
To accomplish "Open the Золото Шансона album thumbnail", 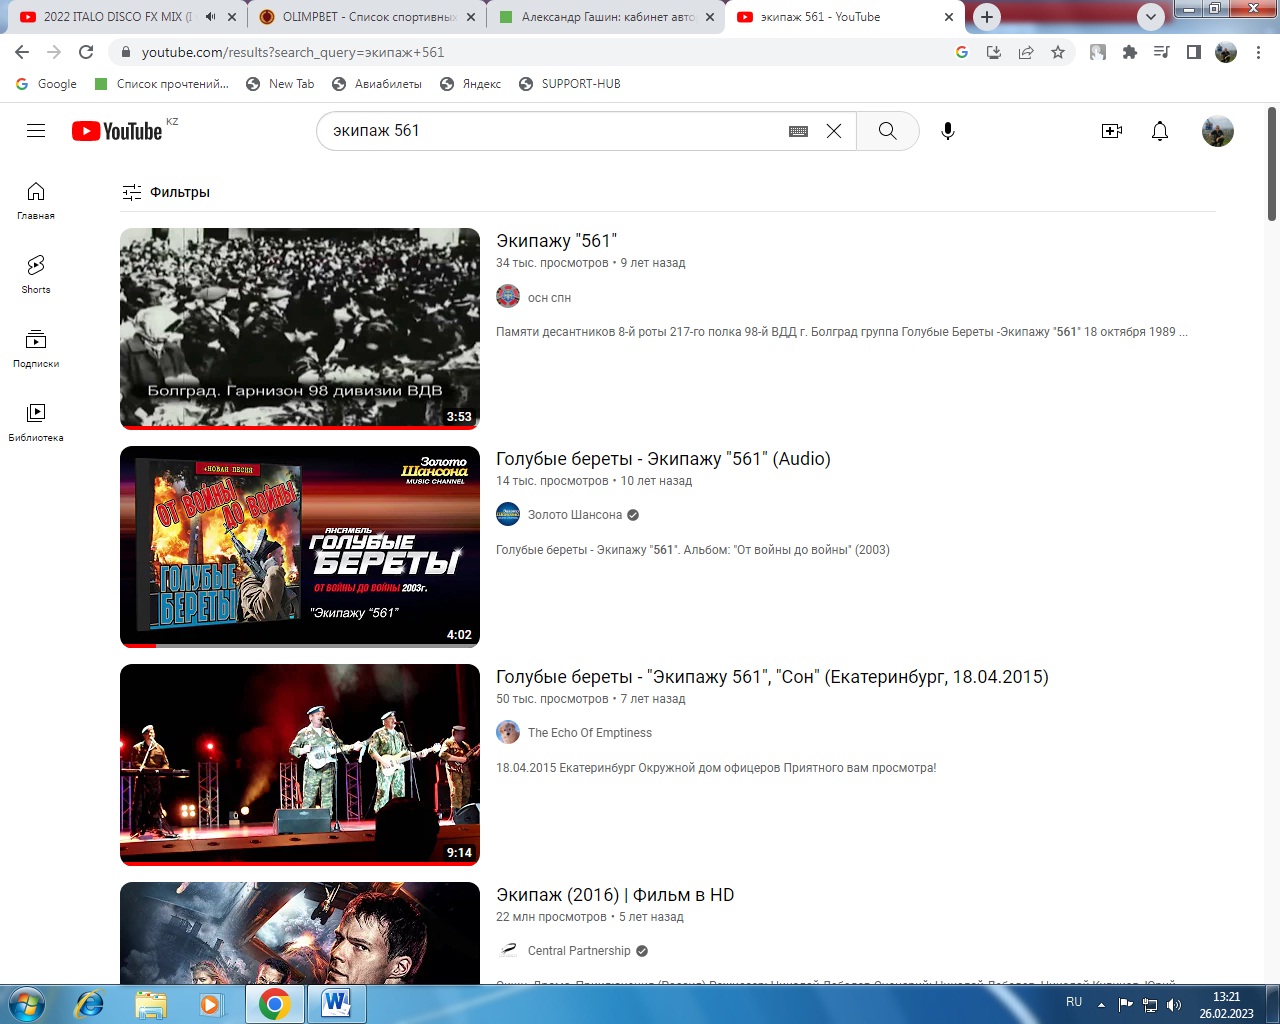I will click(300, 547).
